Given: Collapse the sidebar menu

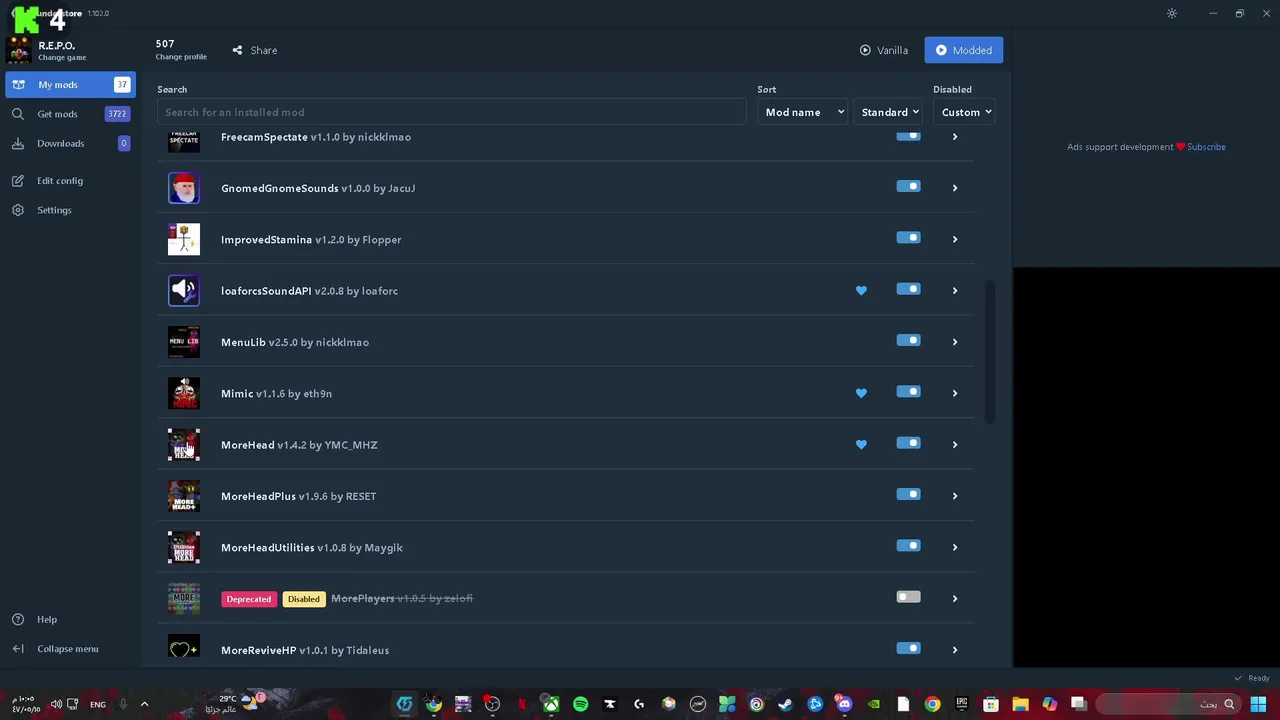Looking at the screenshot, I should click(x=67, y=649).
